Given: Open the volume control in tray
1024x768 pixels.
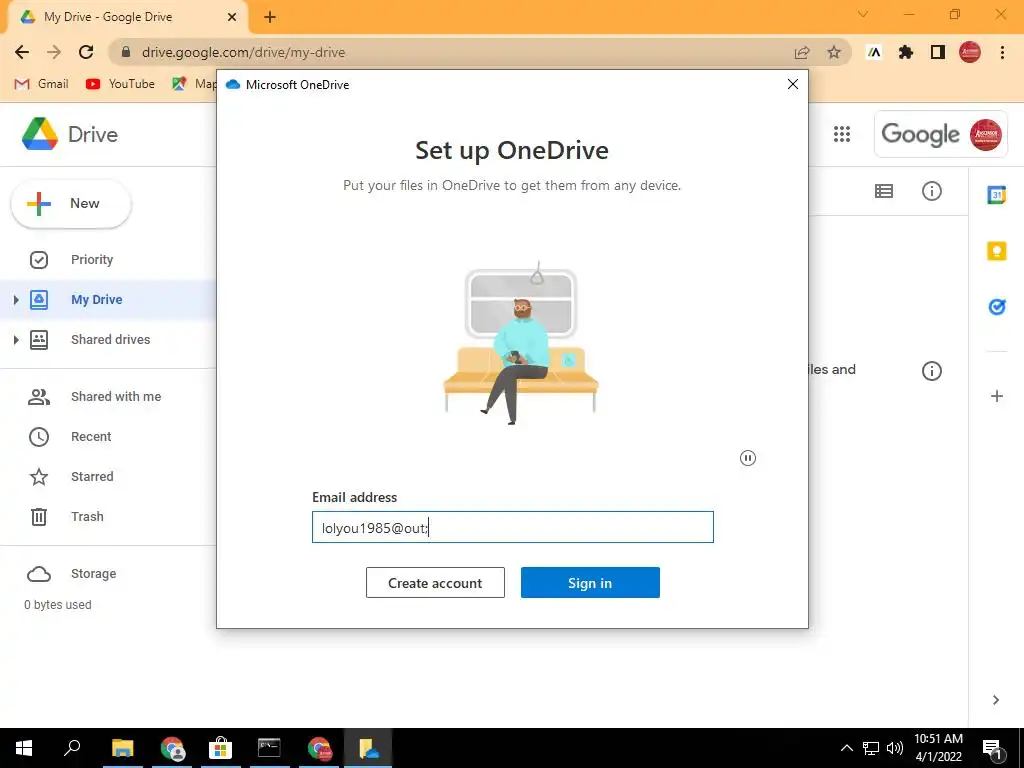Looking at the screenshot, I should 895,748.
